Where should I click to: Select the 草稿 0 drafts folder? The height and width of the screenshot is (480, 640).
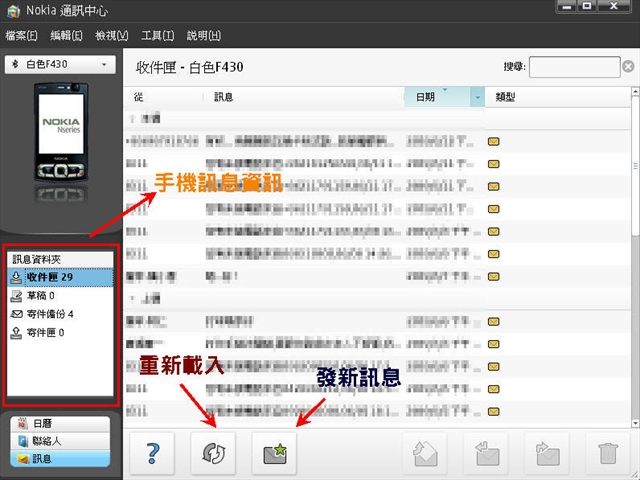pos(44,295)
